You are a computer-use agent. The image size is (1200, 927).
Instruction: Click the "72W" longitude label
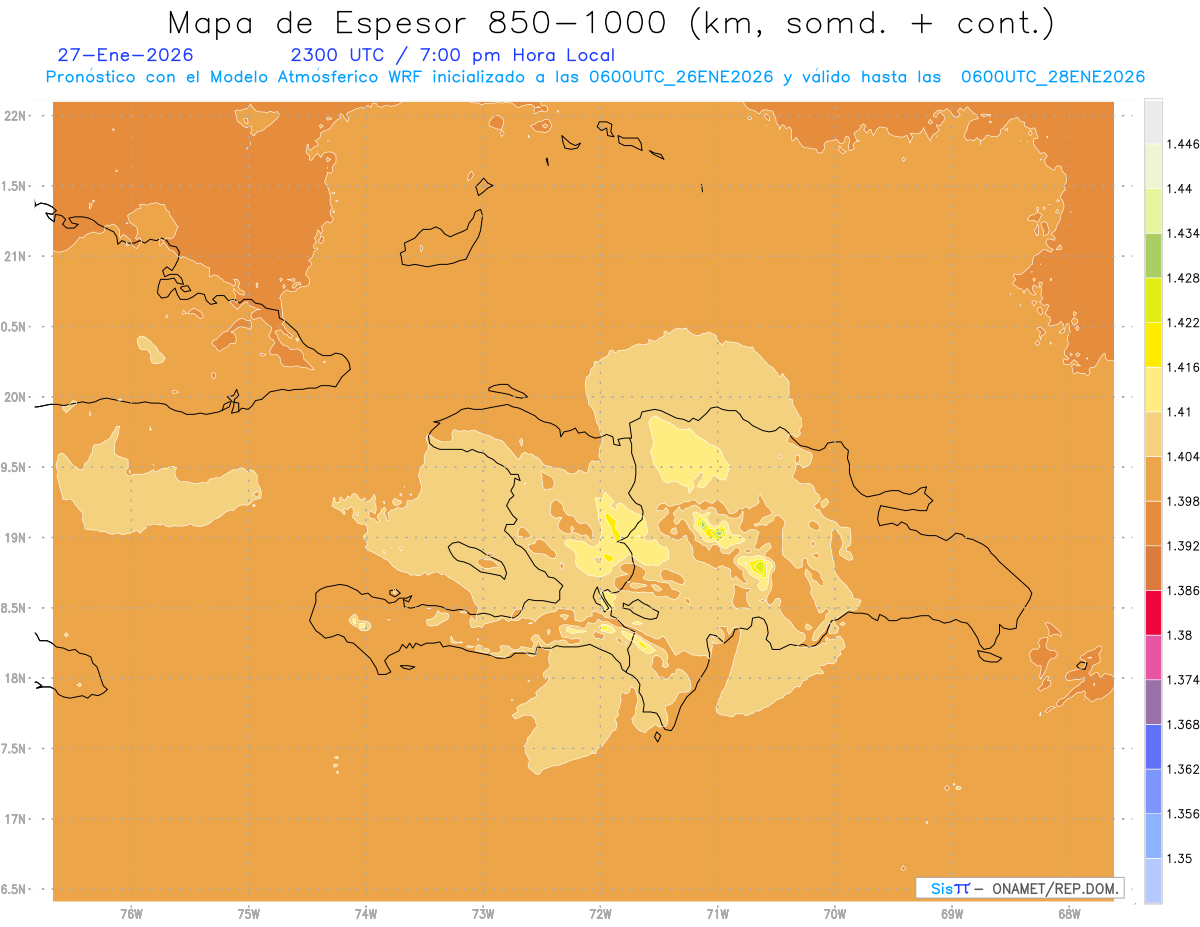coord(600,914)
